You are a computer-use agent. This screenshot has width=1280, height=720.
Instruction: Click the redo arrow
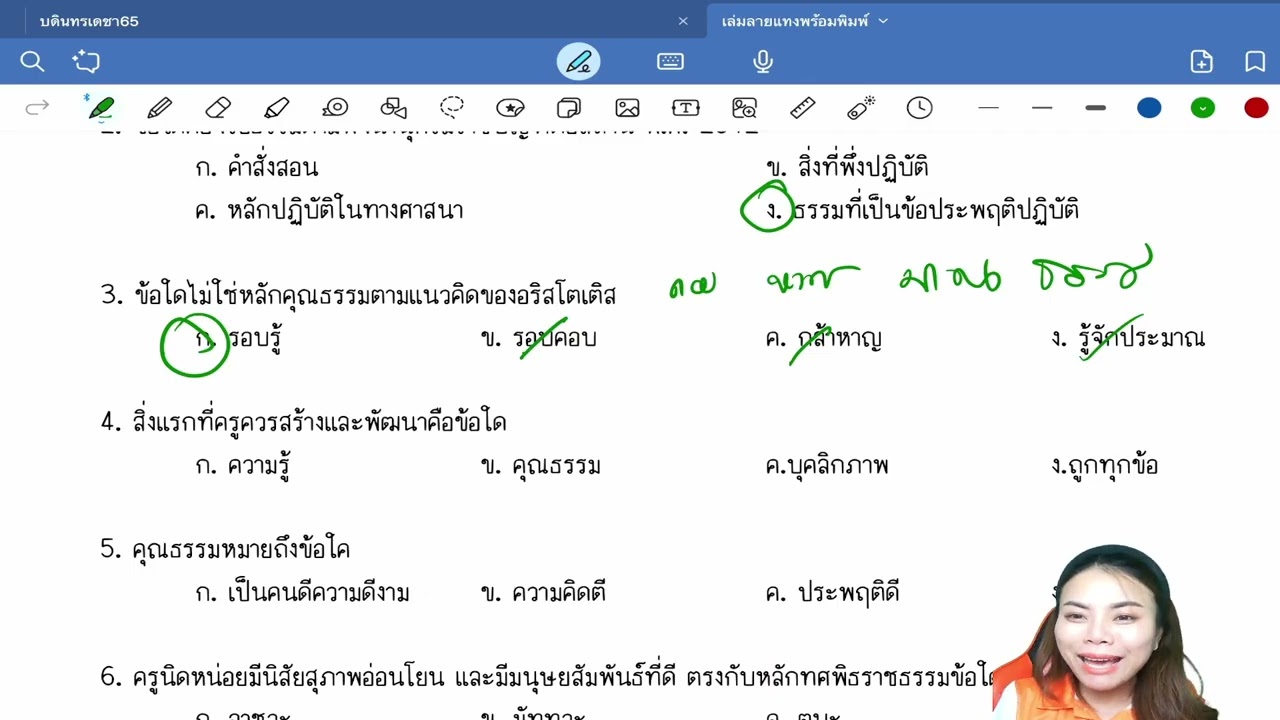tap(37, 108)
